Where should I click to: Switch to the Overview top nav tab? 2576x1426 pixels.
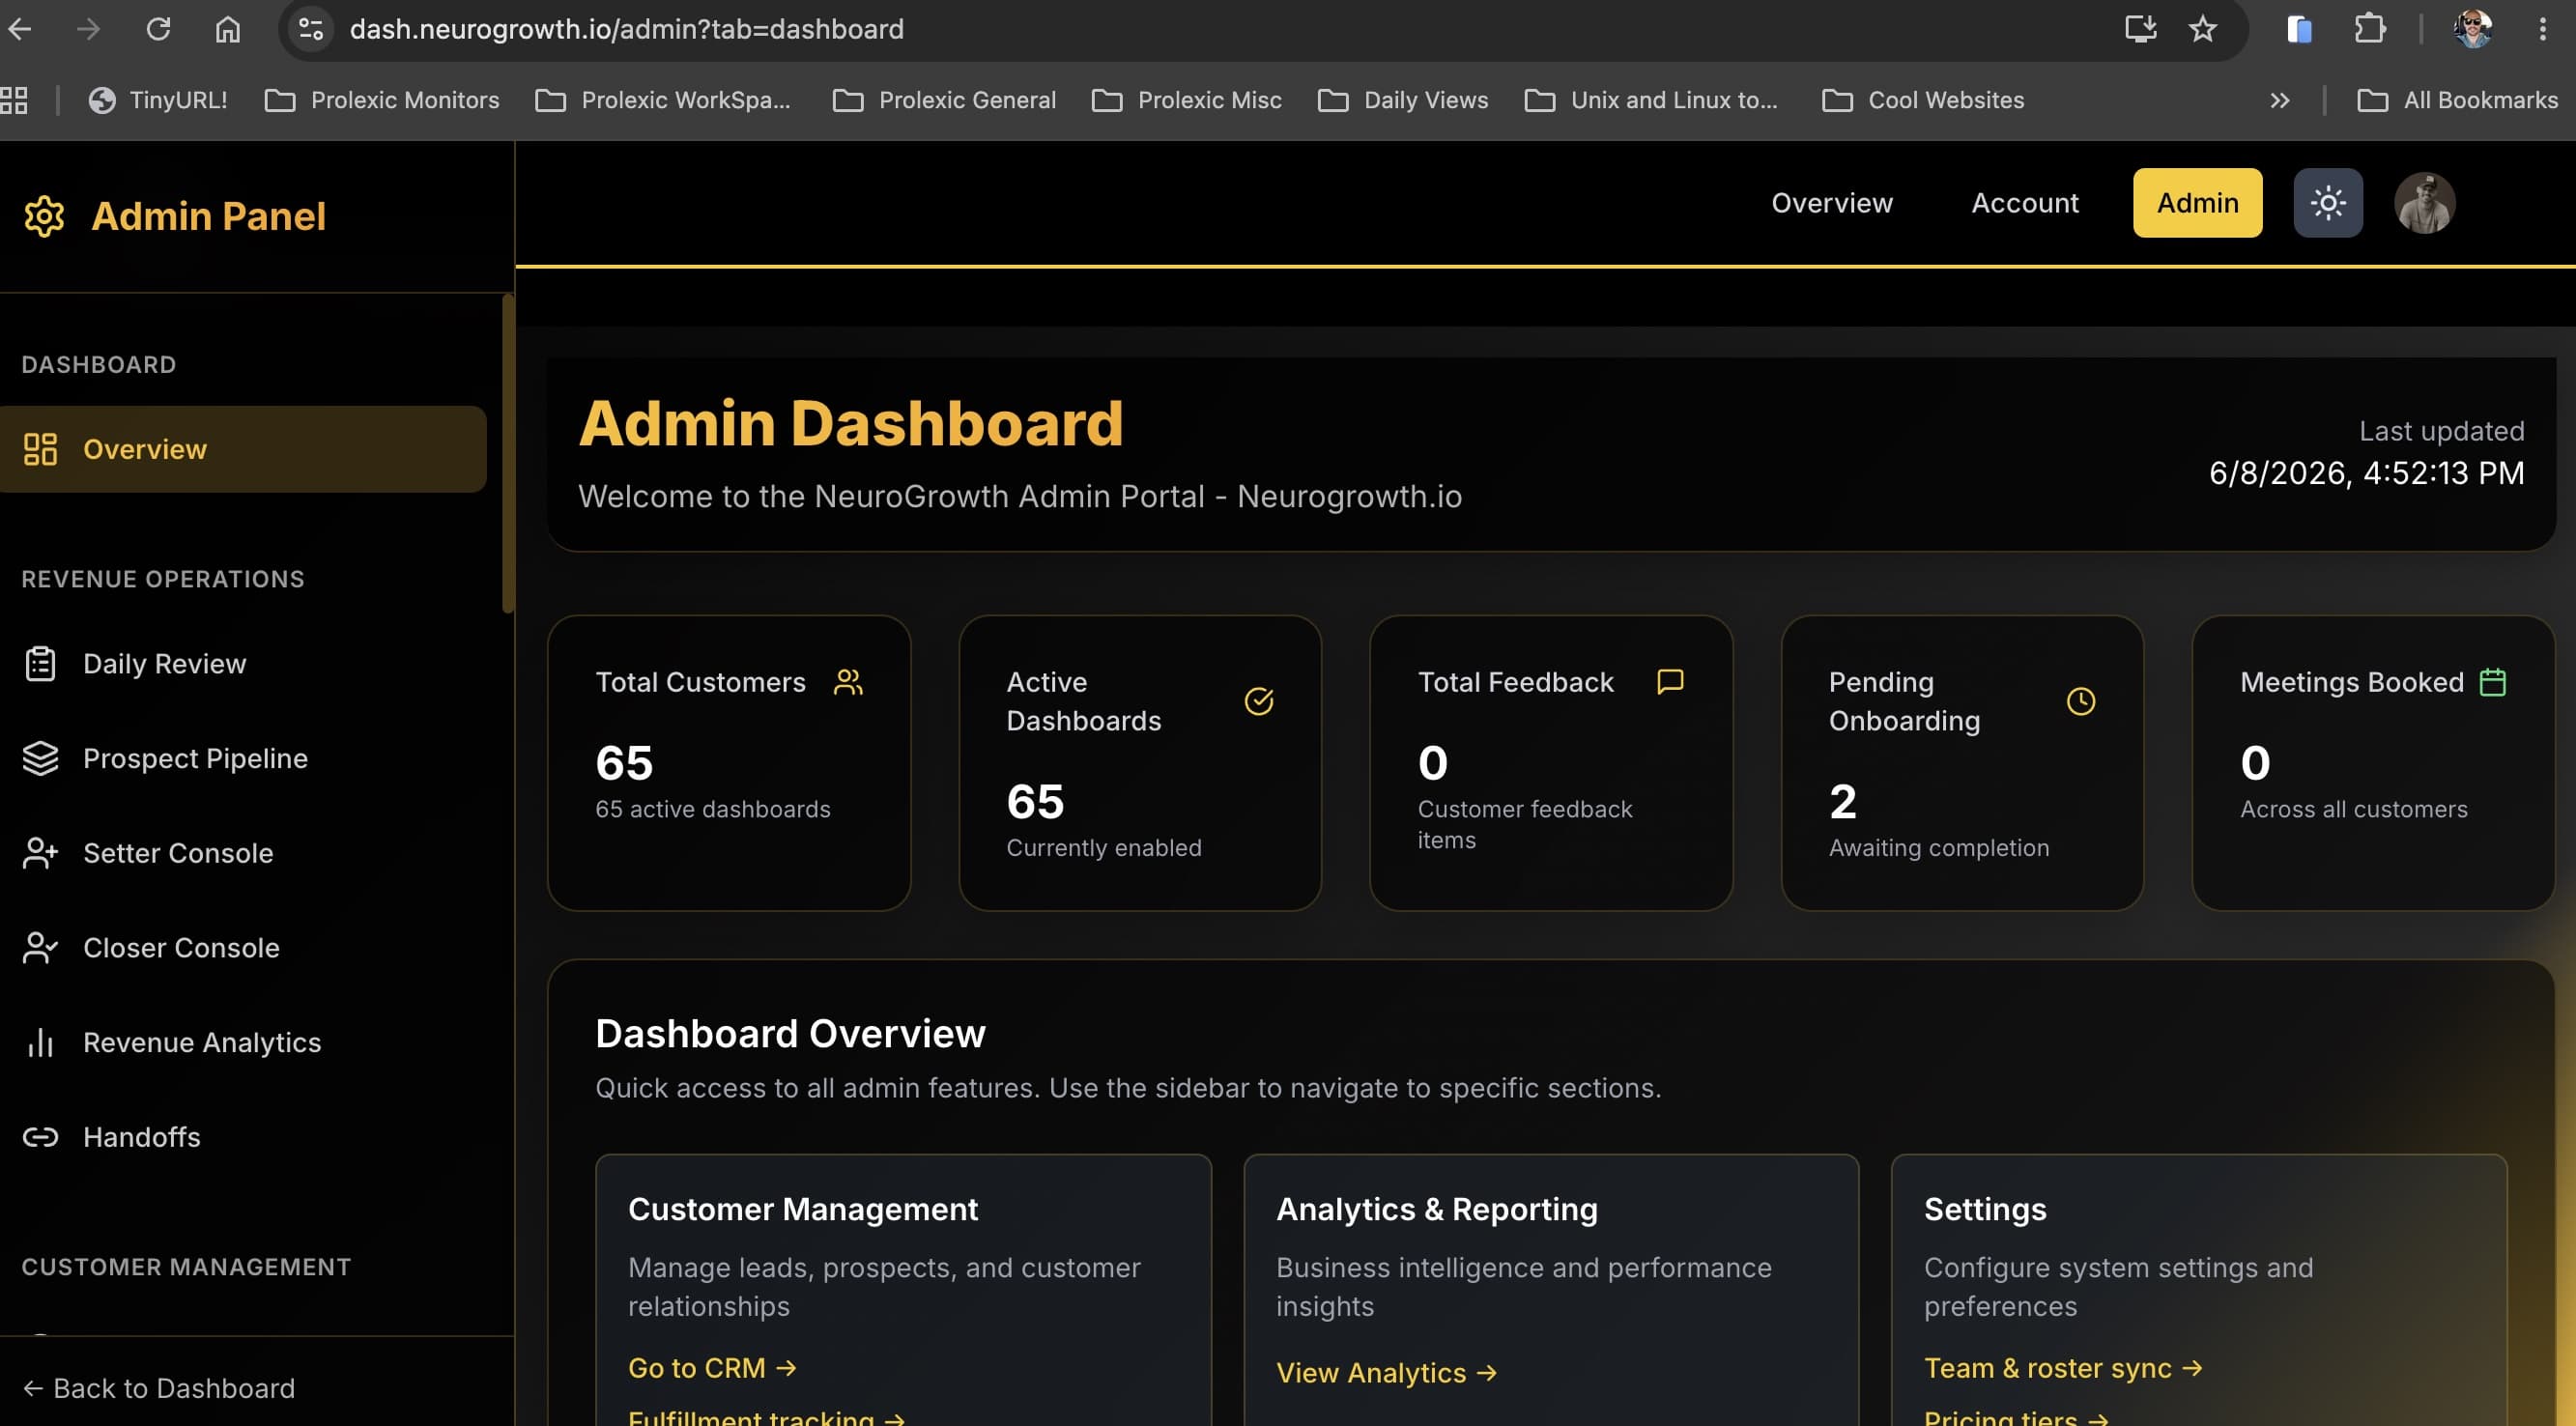[x=1832, y=203]
